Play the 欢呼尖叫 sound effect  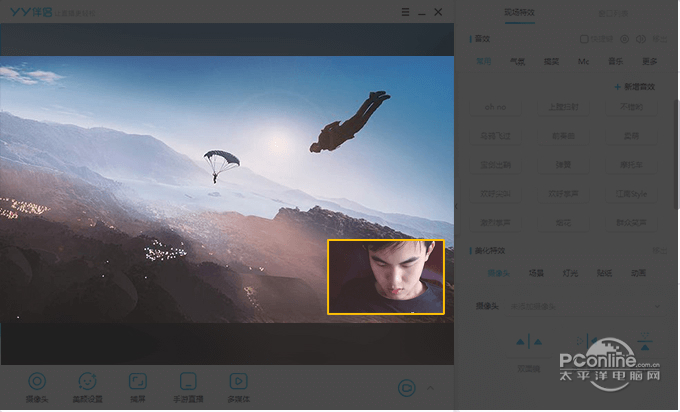496,193
